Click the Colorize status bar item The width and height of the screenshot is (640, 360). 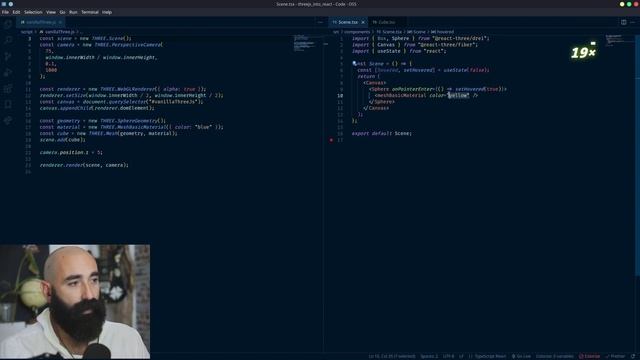(x=554, y=356)
